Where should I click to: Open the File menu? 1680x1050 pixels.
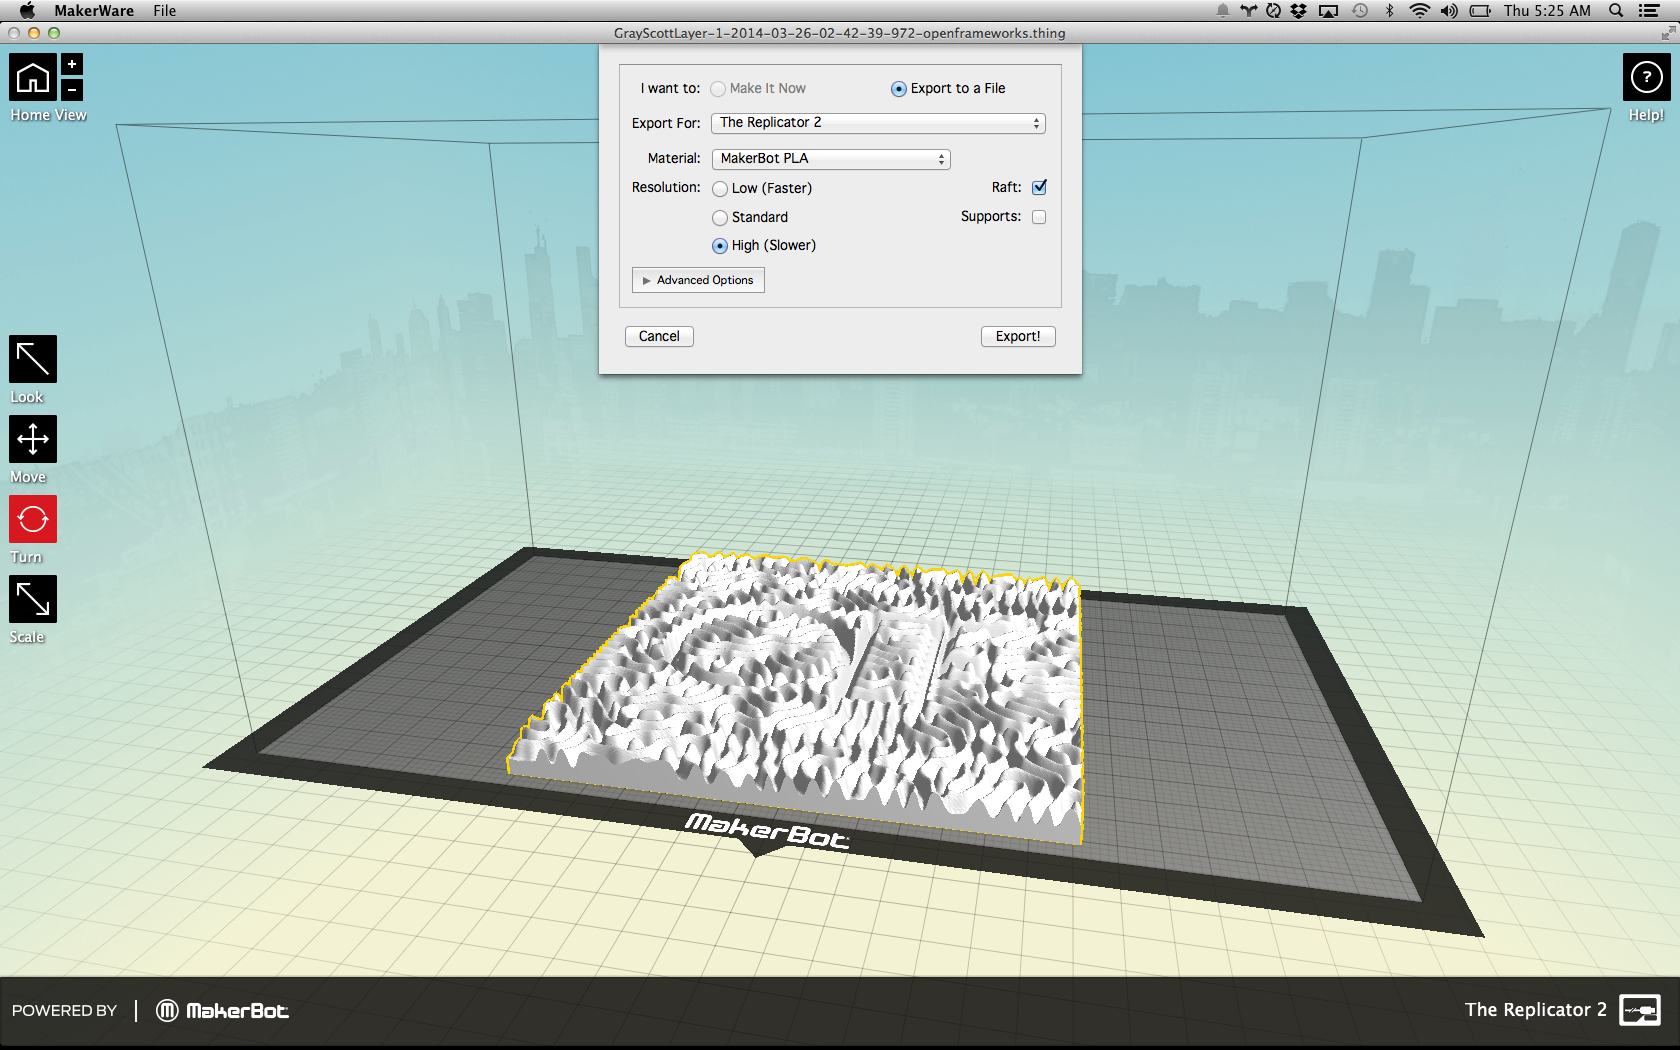click(165, 11)
